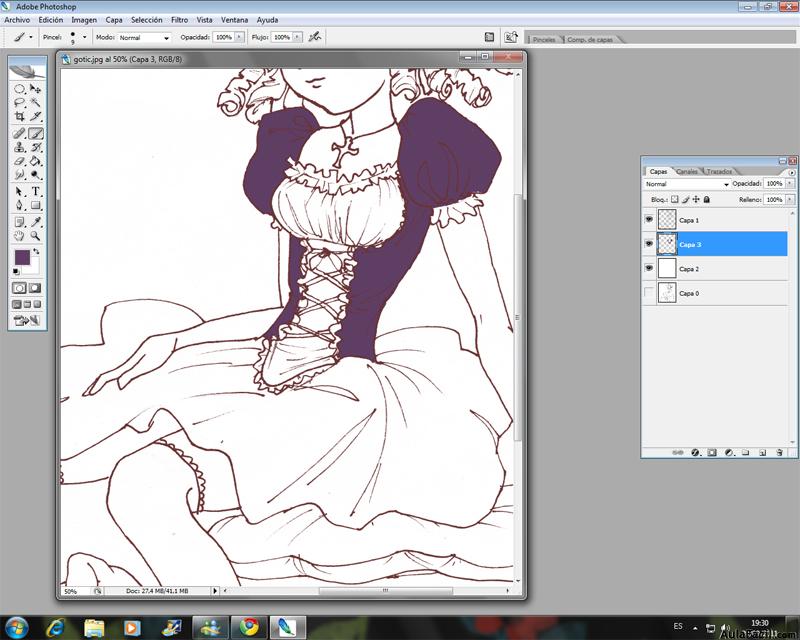Click the white background color swatch
Image resolution: width=800 pixels, height=640 pixels.
click(34, 267)
